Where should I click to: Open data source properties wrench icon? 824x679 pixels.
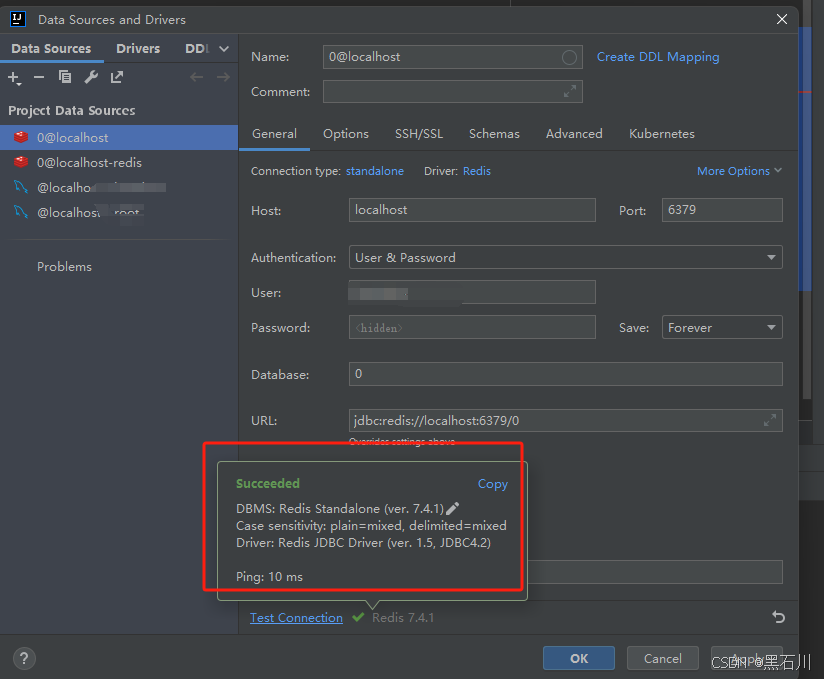click(x=89, y=77)
